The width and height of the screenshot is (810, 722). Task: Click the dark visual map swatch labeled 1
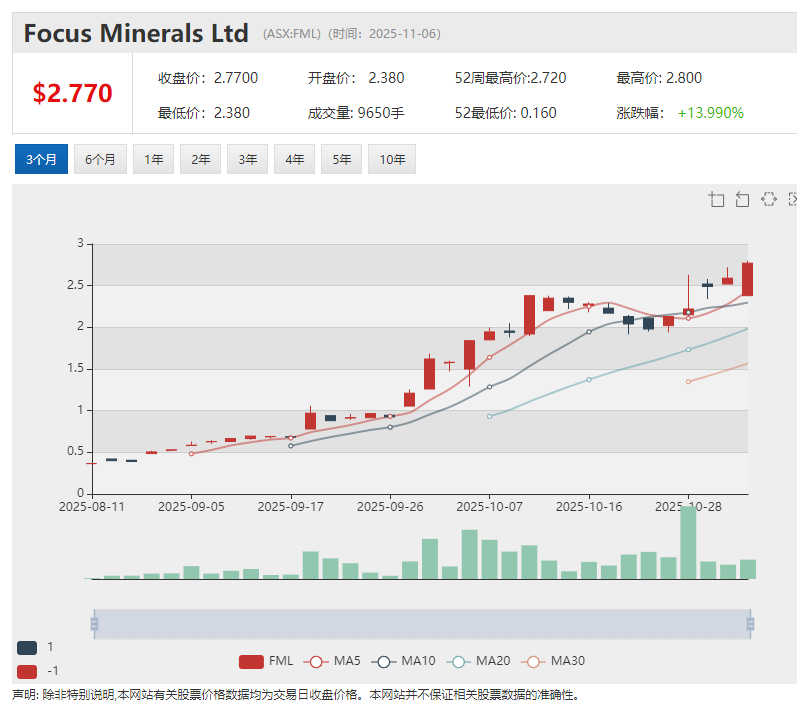(x=27, y=648)
